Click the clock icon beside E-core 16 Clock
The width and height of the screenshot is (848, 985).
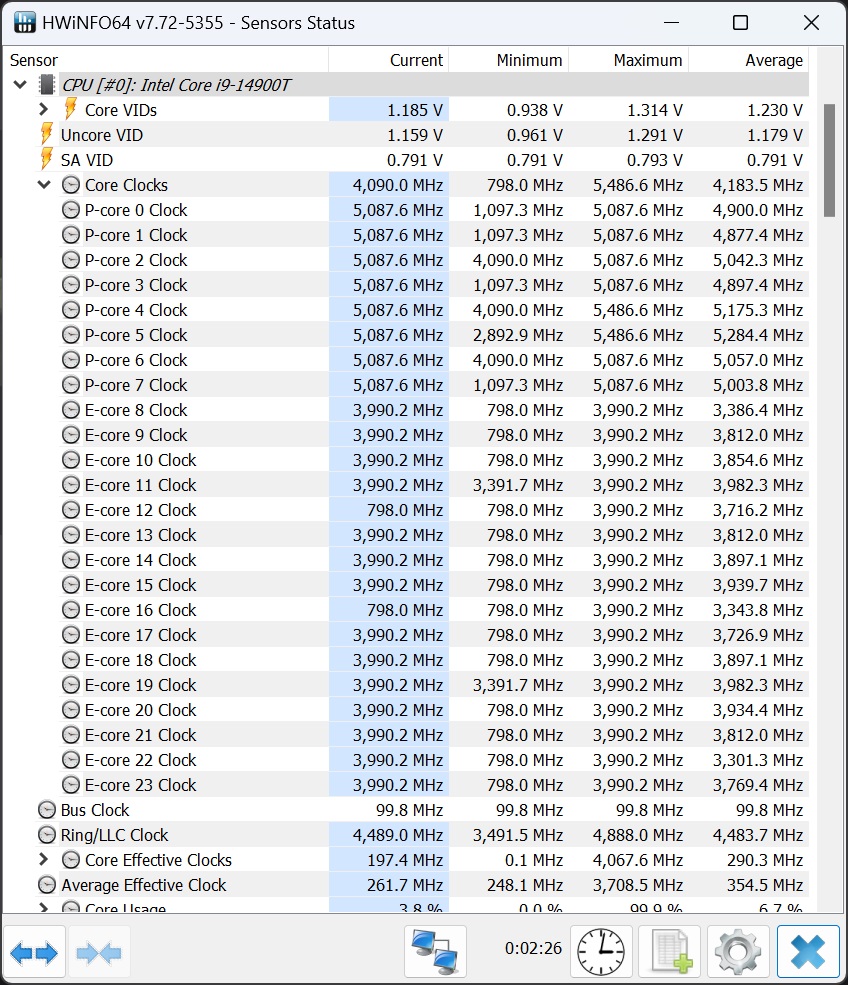click(x=71, y=610)
